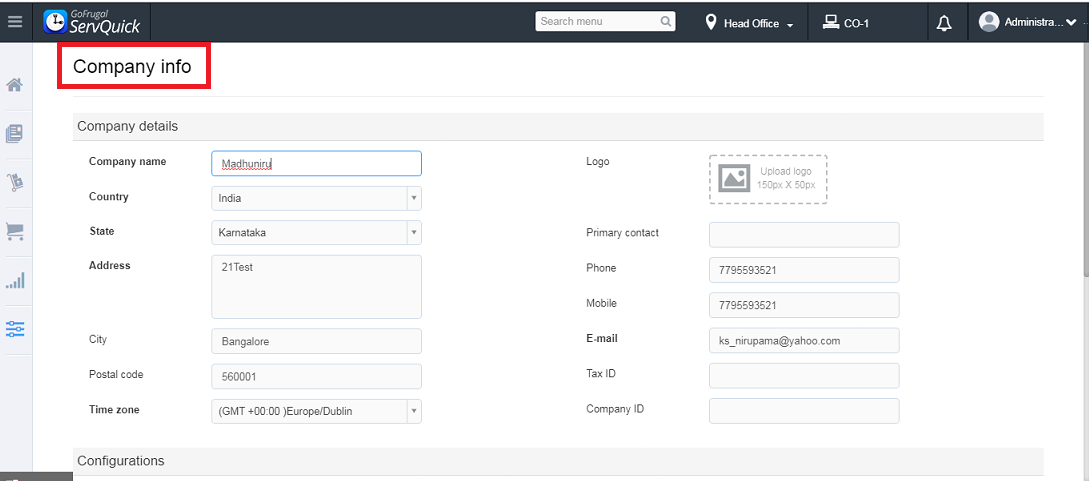This screenshot has width=1089, height=481.
Task: Open the Administrator account menu
Action: [1028, 22]
